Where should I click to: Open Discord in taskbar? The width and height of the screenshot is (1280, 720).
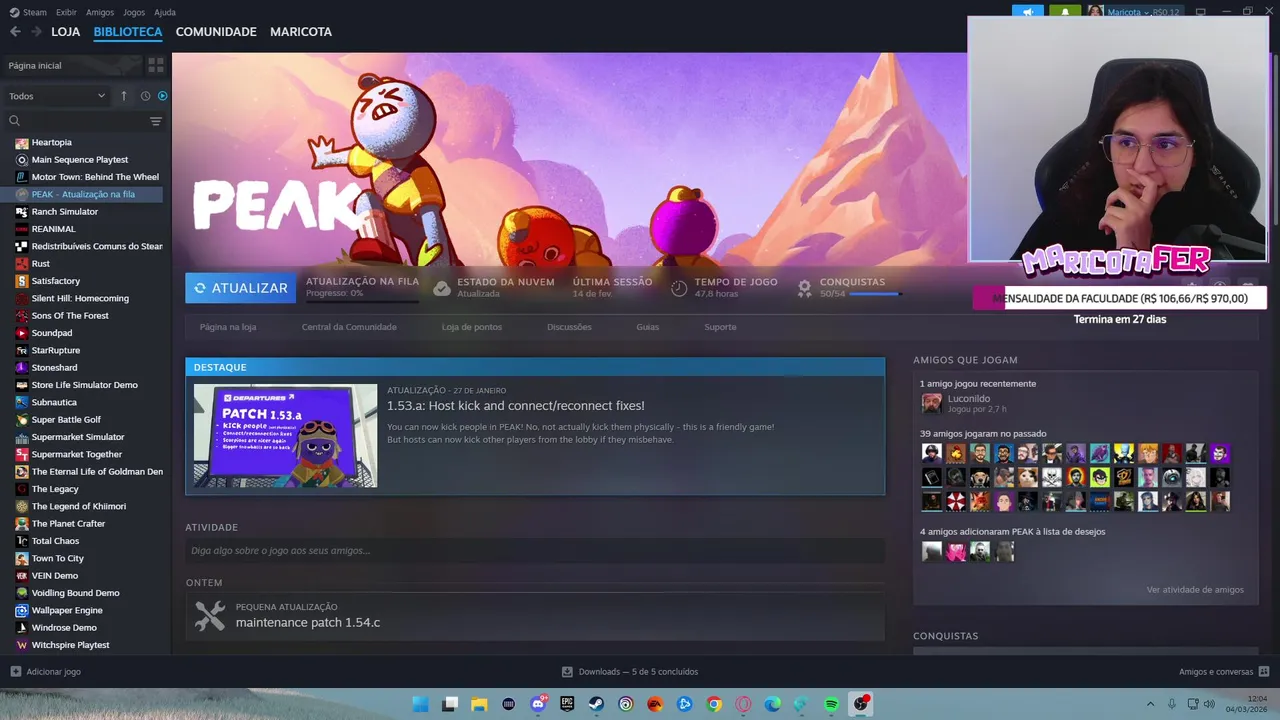tap(538, 704)
